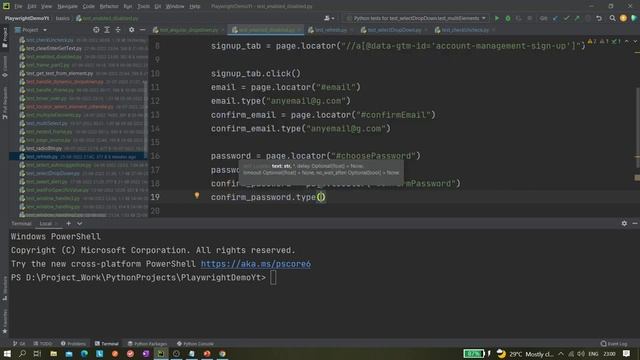Viewport: 640px width, 360px height.
Task: Open the Python Console tool window
Action: [196, 344]
